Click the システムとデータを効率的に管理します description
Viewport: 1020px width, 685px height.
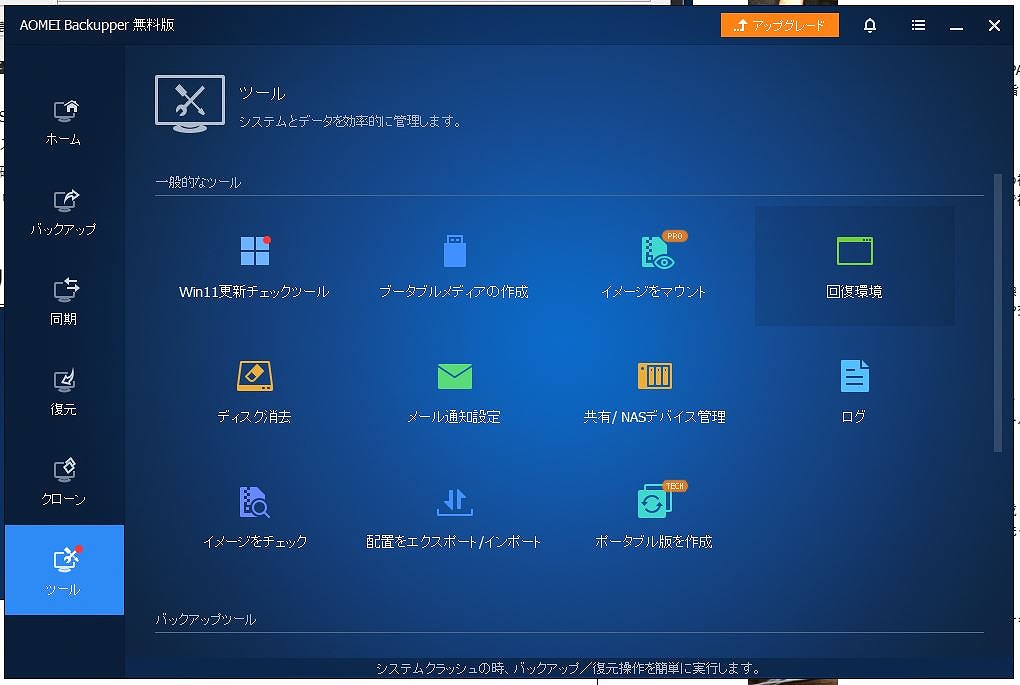pos(350,121)
